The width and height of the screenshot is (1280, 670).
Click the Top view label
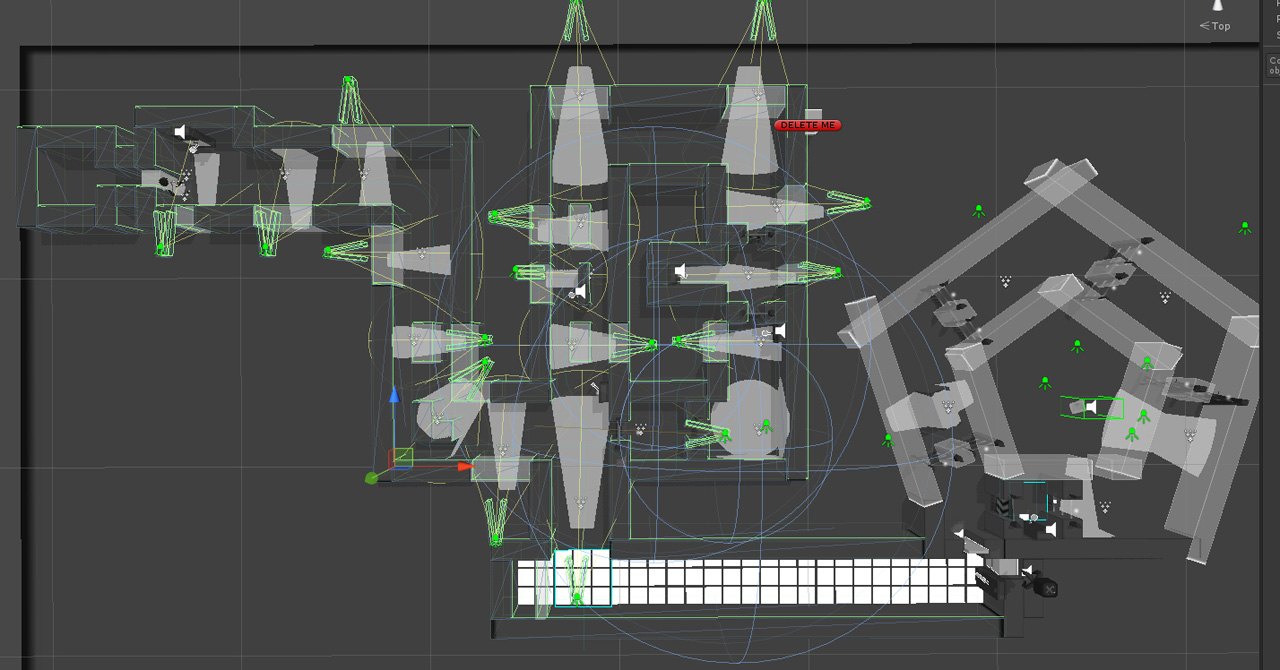[x=1220, y=26]
